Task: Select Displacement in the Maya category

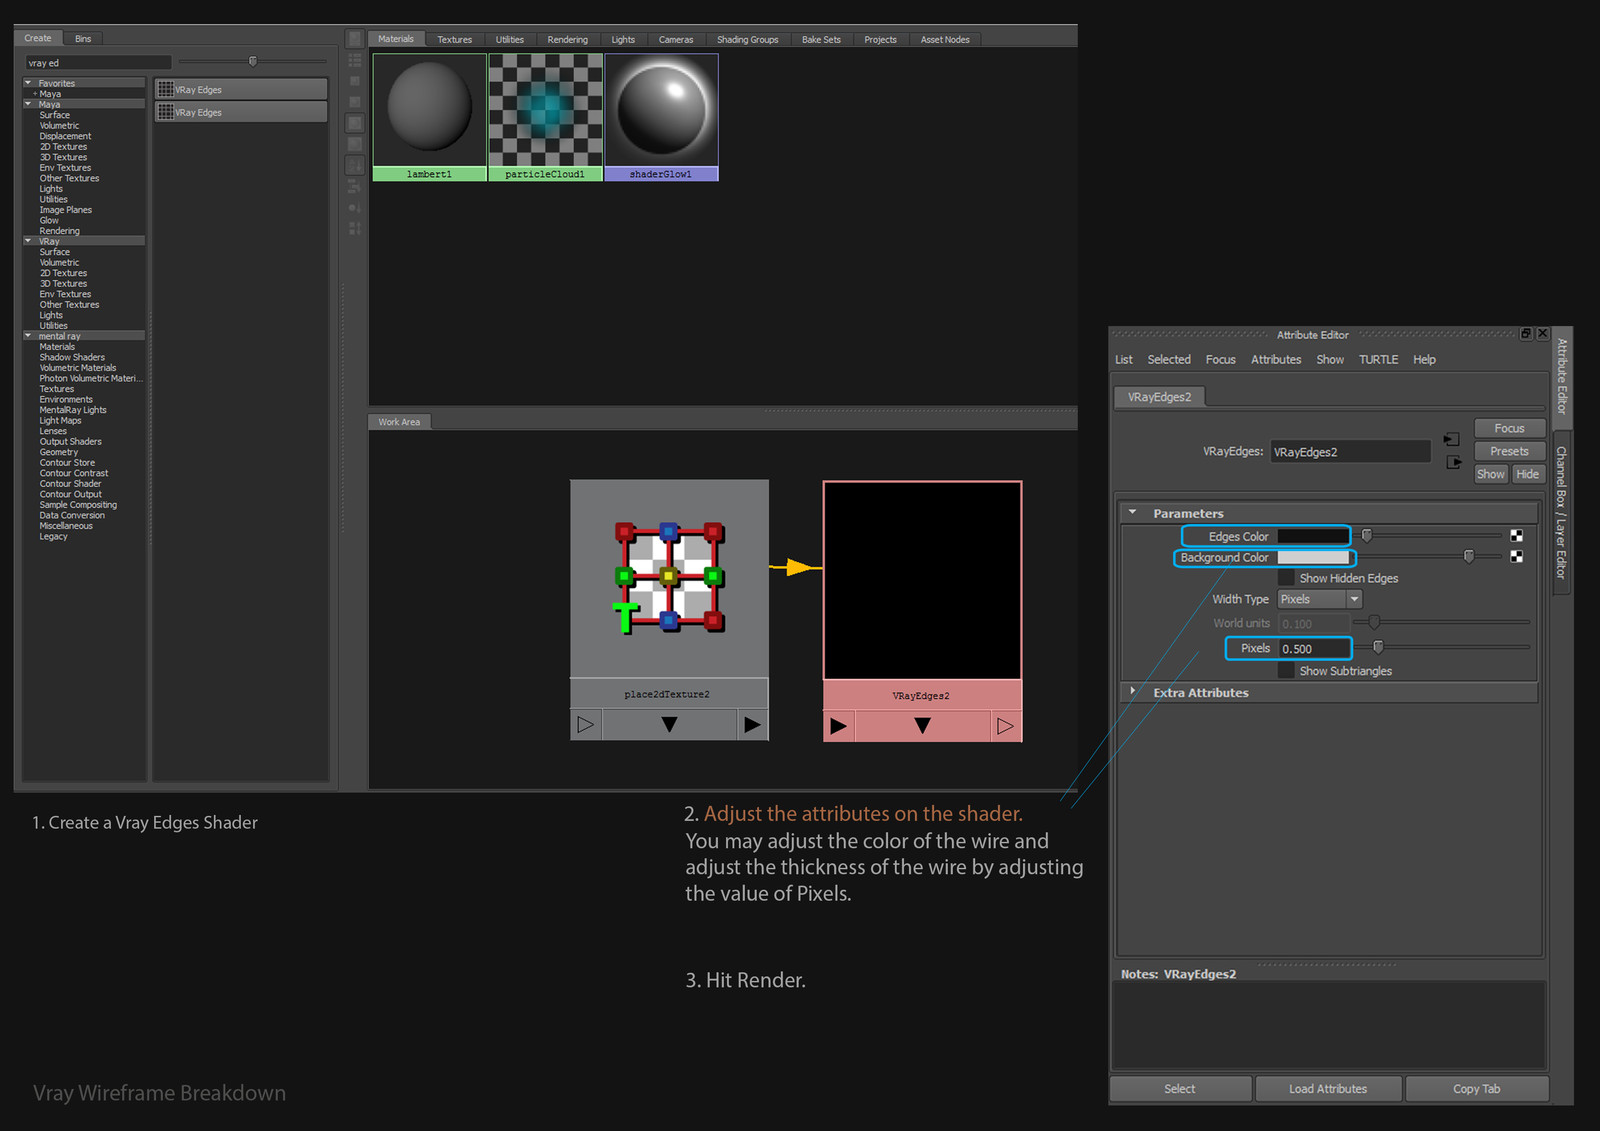Action: point(65,136)
